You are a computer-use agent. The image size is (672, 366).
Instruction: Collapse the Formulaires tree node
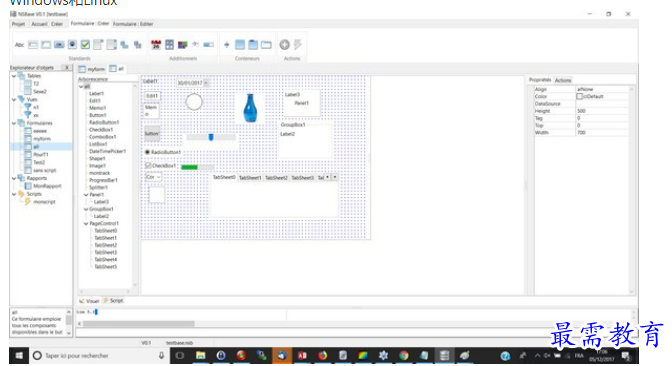(x=14, y=123)
